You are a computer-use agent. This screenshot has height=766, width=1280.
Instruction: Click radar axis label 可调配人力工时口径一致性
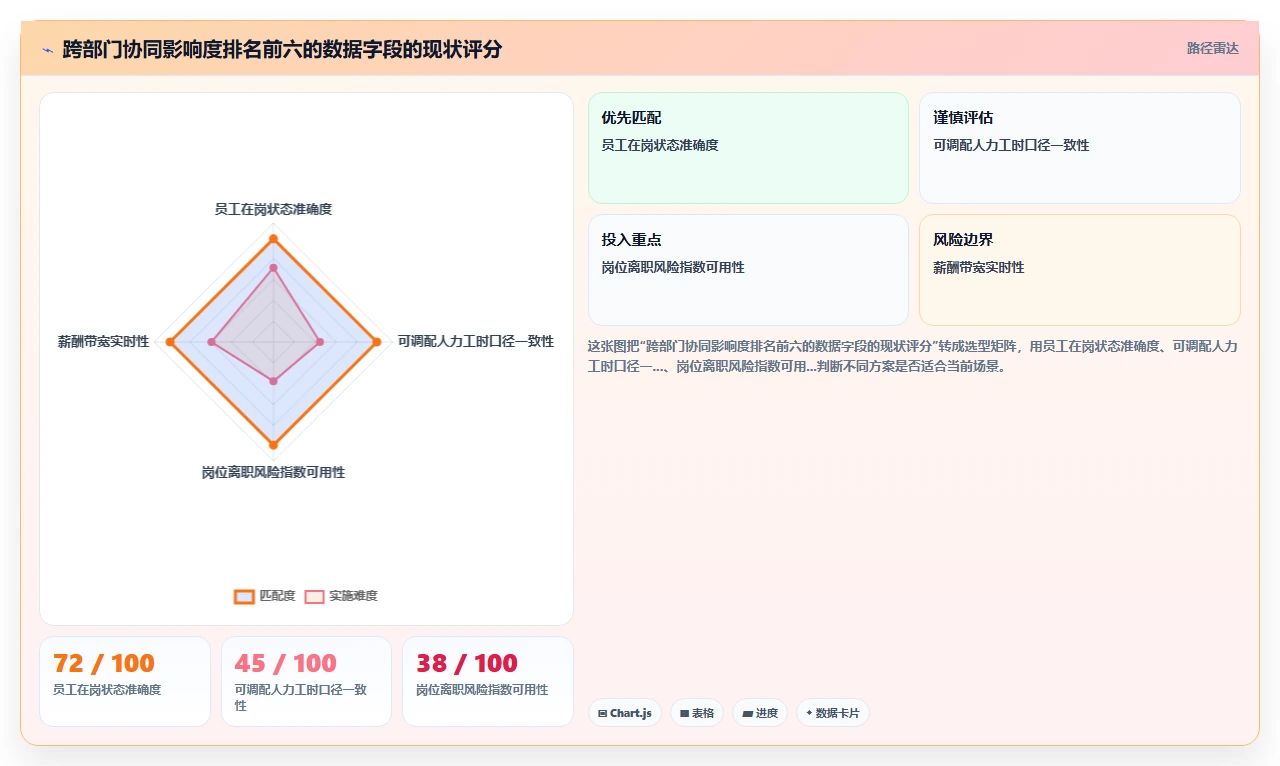[x=476, y=342]
